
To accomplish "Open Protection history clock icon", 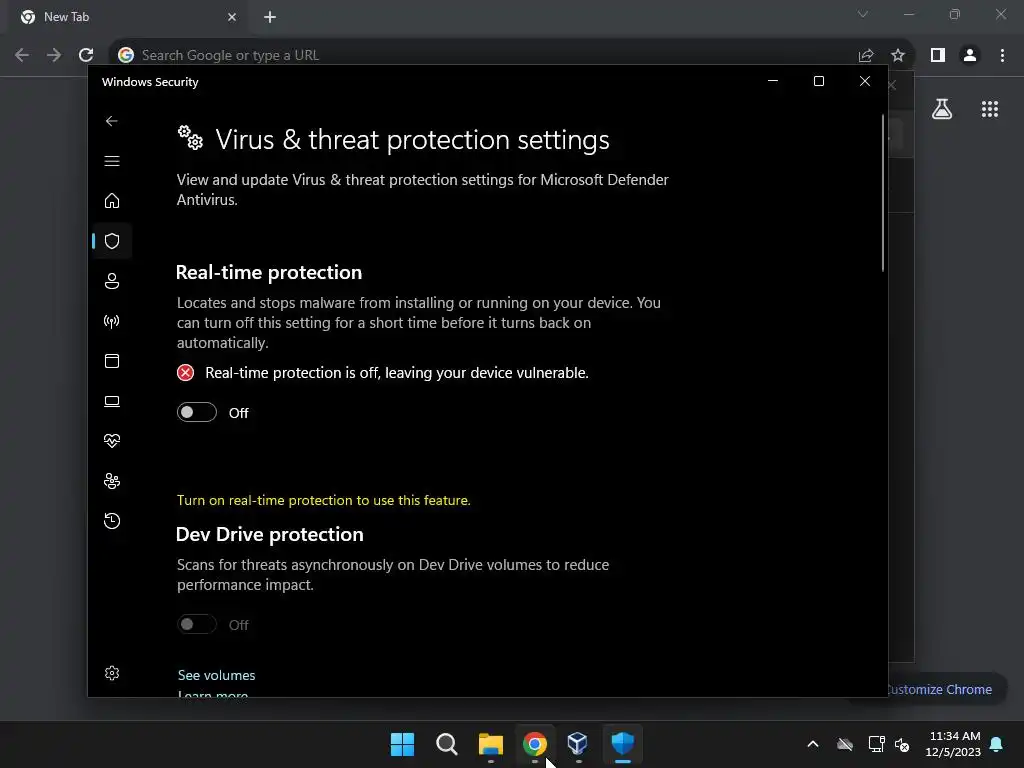I will (112, 521).
